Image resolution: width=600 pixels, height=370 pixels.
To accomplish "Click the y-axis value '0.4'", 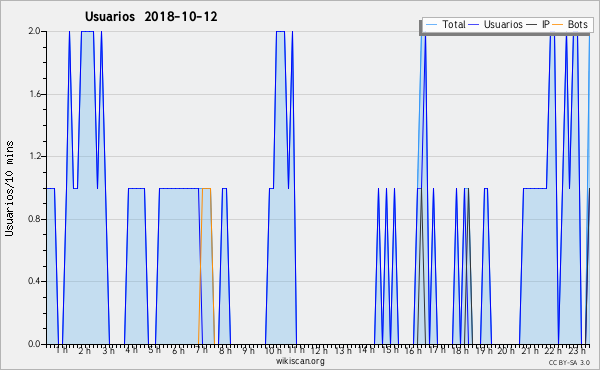I will (35, 281).
